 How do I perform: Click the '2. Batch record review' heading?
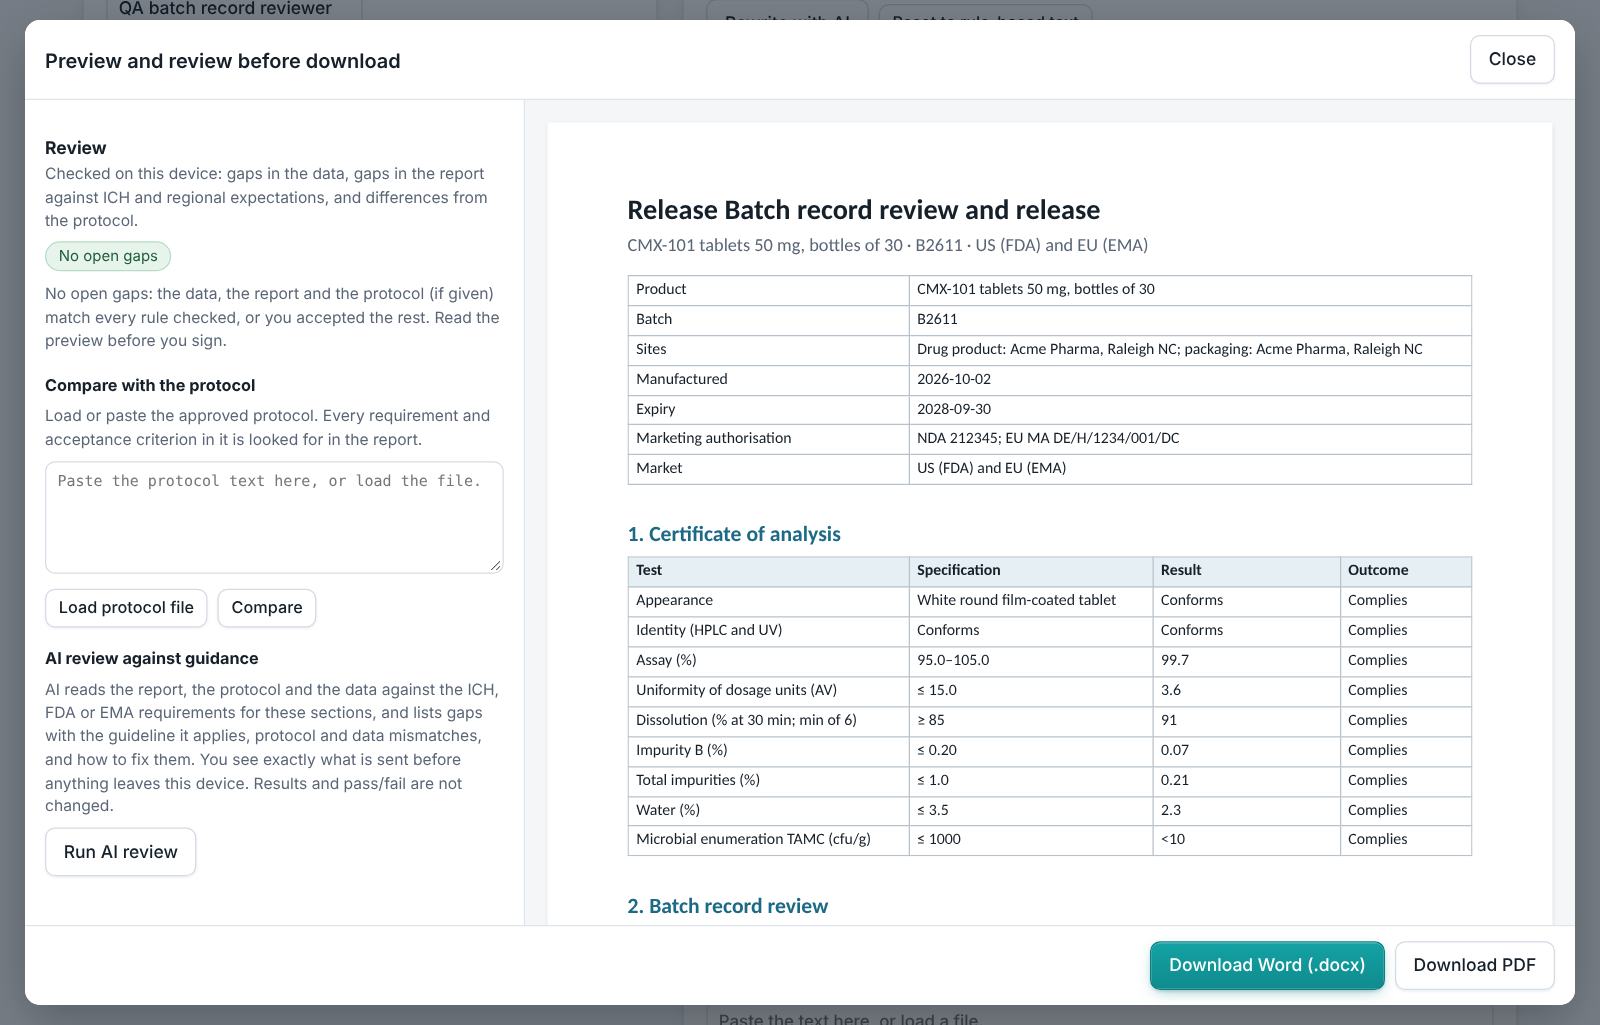(x=727, y=906)
